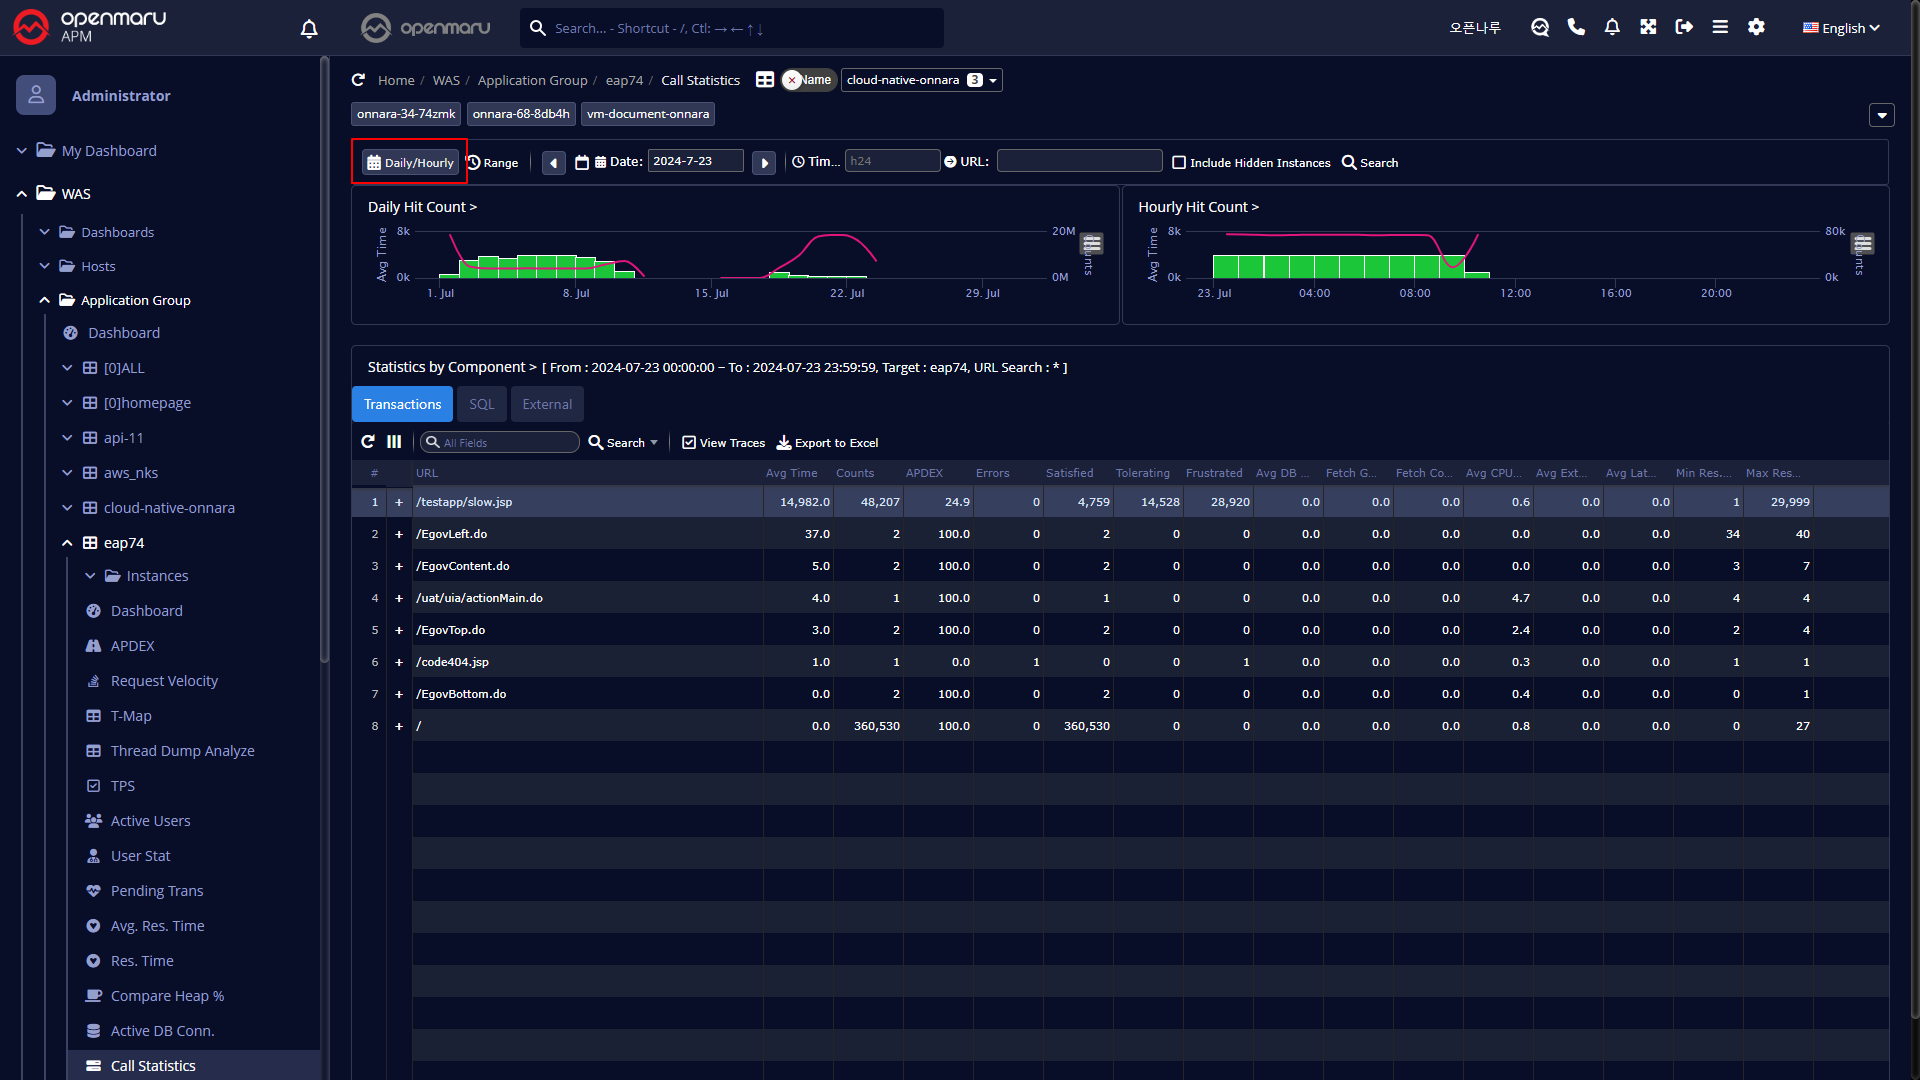
Task: Select the Daily/Hourly mode button
Action: (410, 162)
